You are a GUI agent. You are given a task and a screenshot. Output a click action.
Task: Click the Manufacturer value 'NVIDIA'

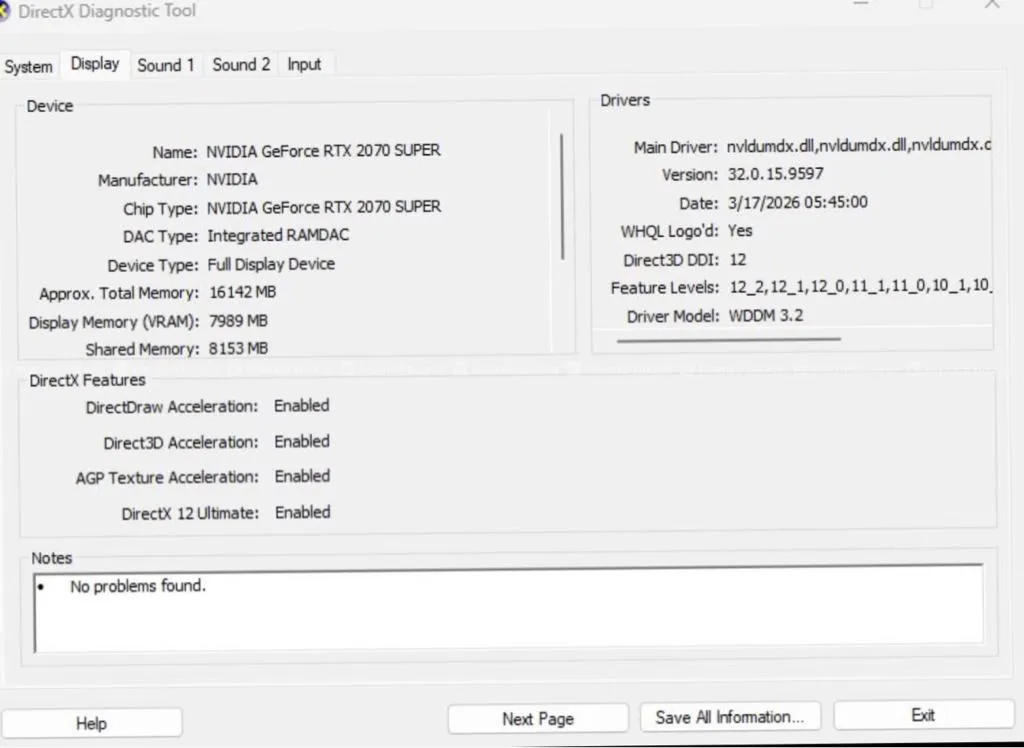click(x=232, y=179)
